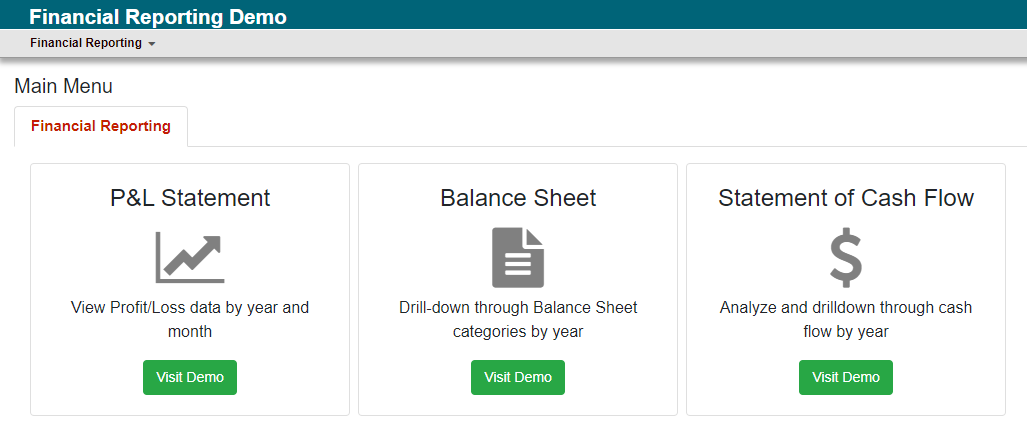Screen dimensions: 1027x447
Task: Click the View Profit/Loss data description
Action: [190, 319]
